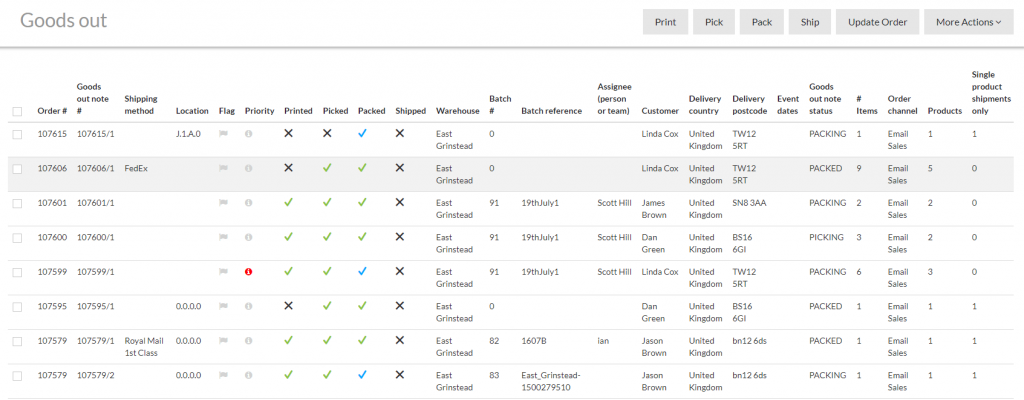Click customer James Brown
The image size is (1024, 400).
tap(654, 208)
